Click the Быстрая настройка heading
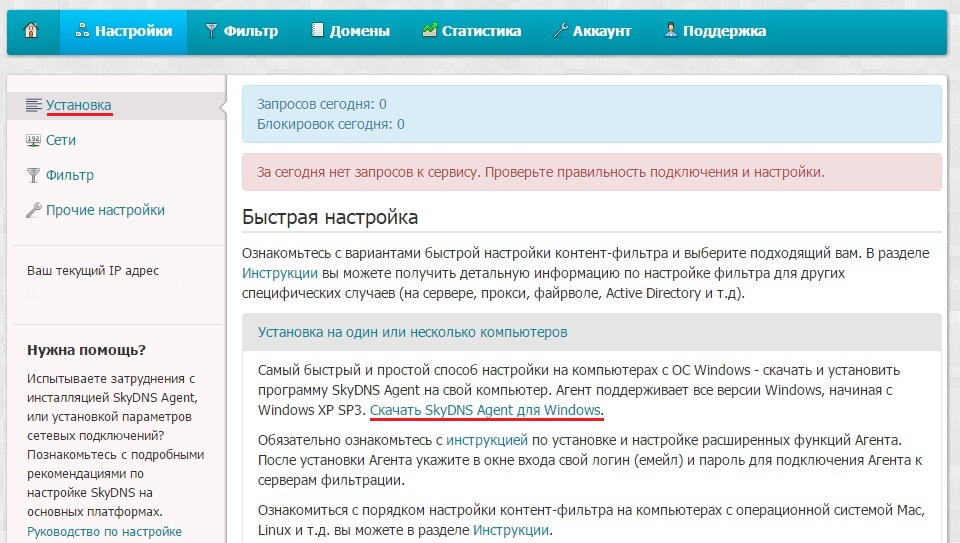Image resolution: width=960 pixels, height=543 pixels. [x=330, y=217]
